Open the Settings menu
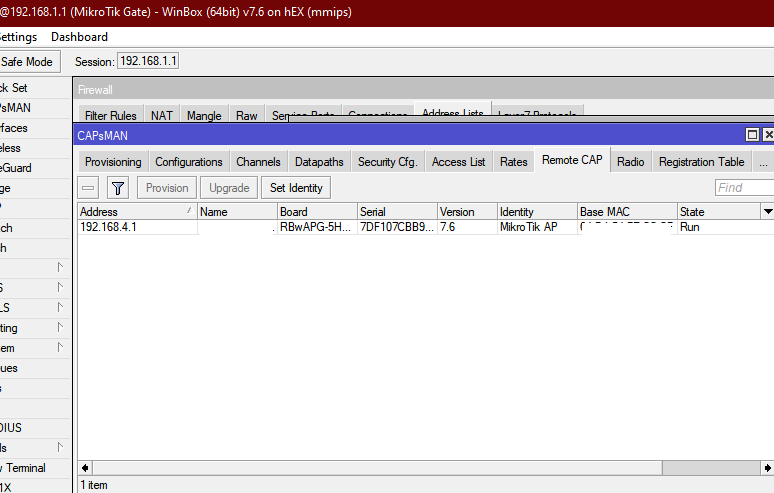Screen dimensions: 774x493 [x=18, y=37]
